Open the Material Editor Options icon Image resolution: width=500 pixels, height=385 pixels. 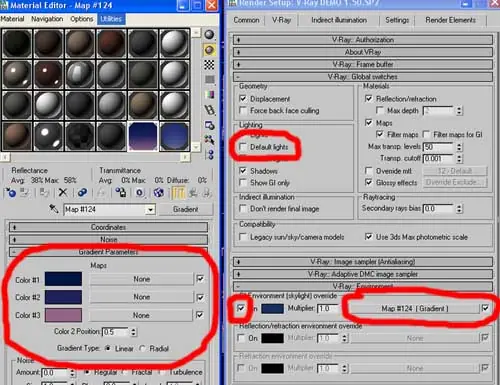[x=209, y=125]
